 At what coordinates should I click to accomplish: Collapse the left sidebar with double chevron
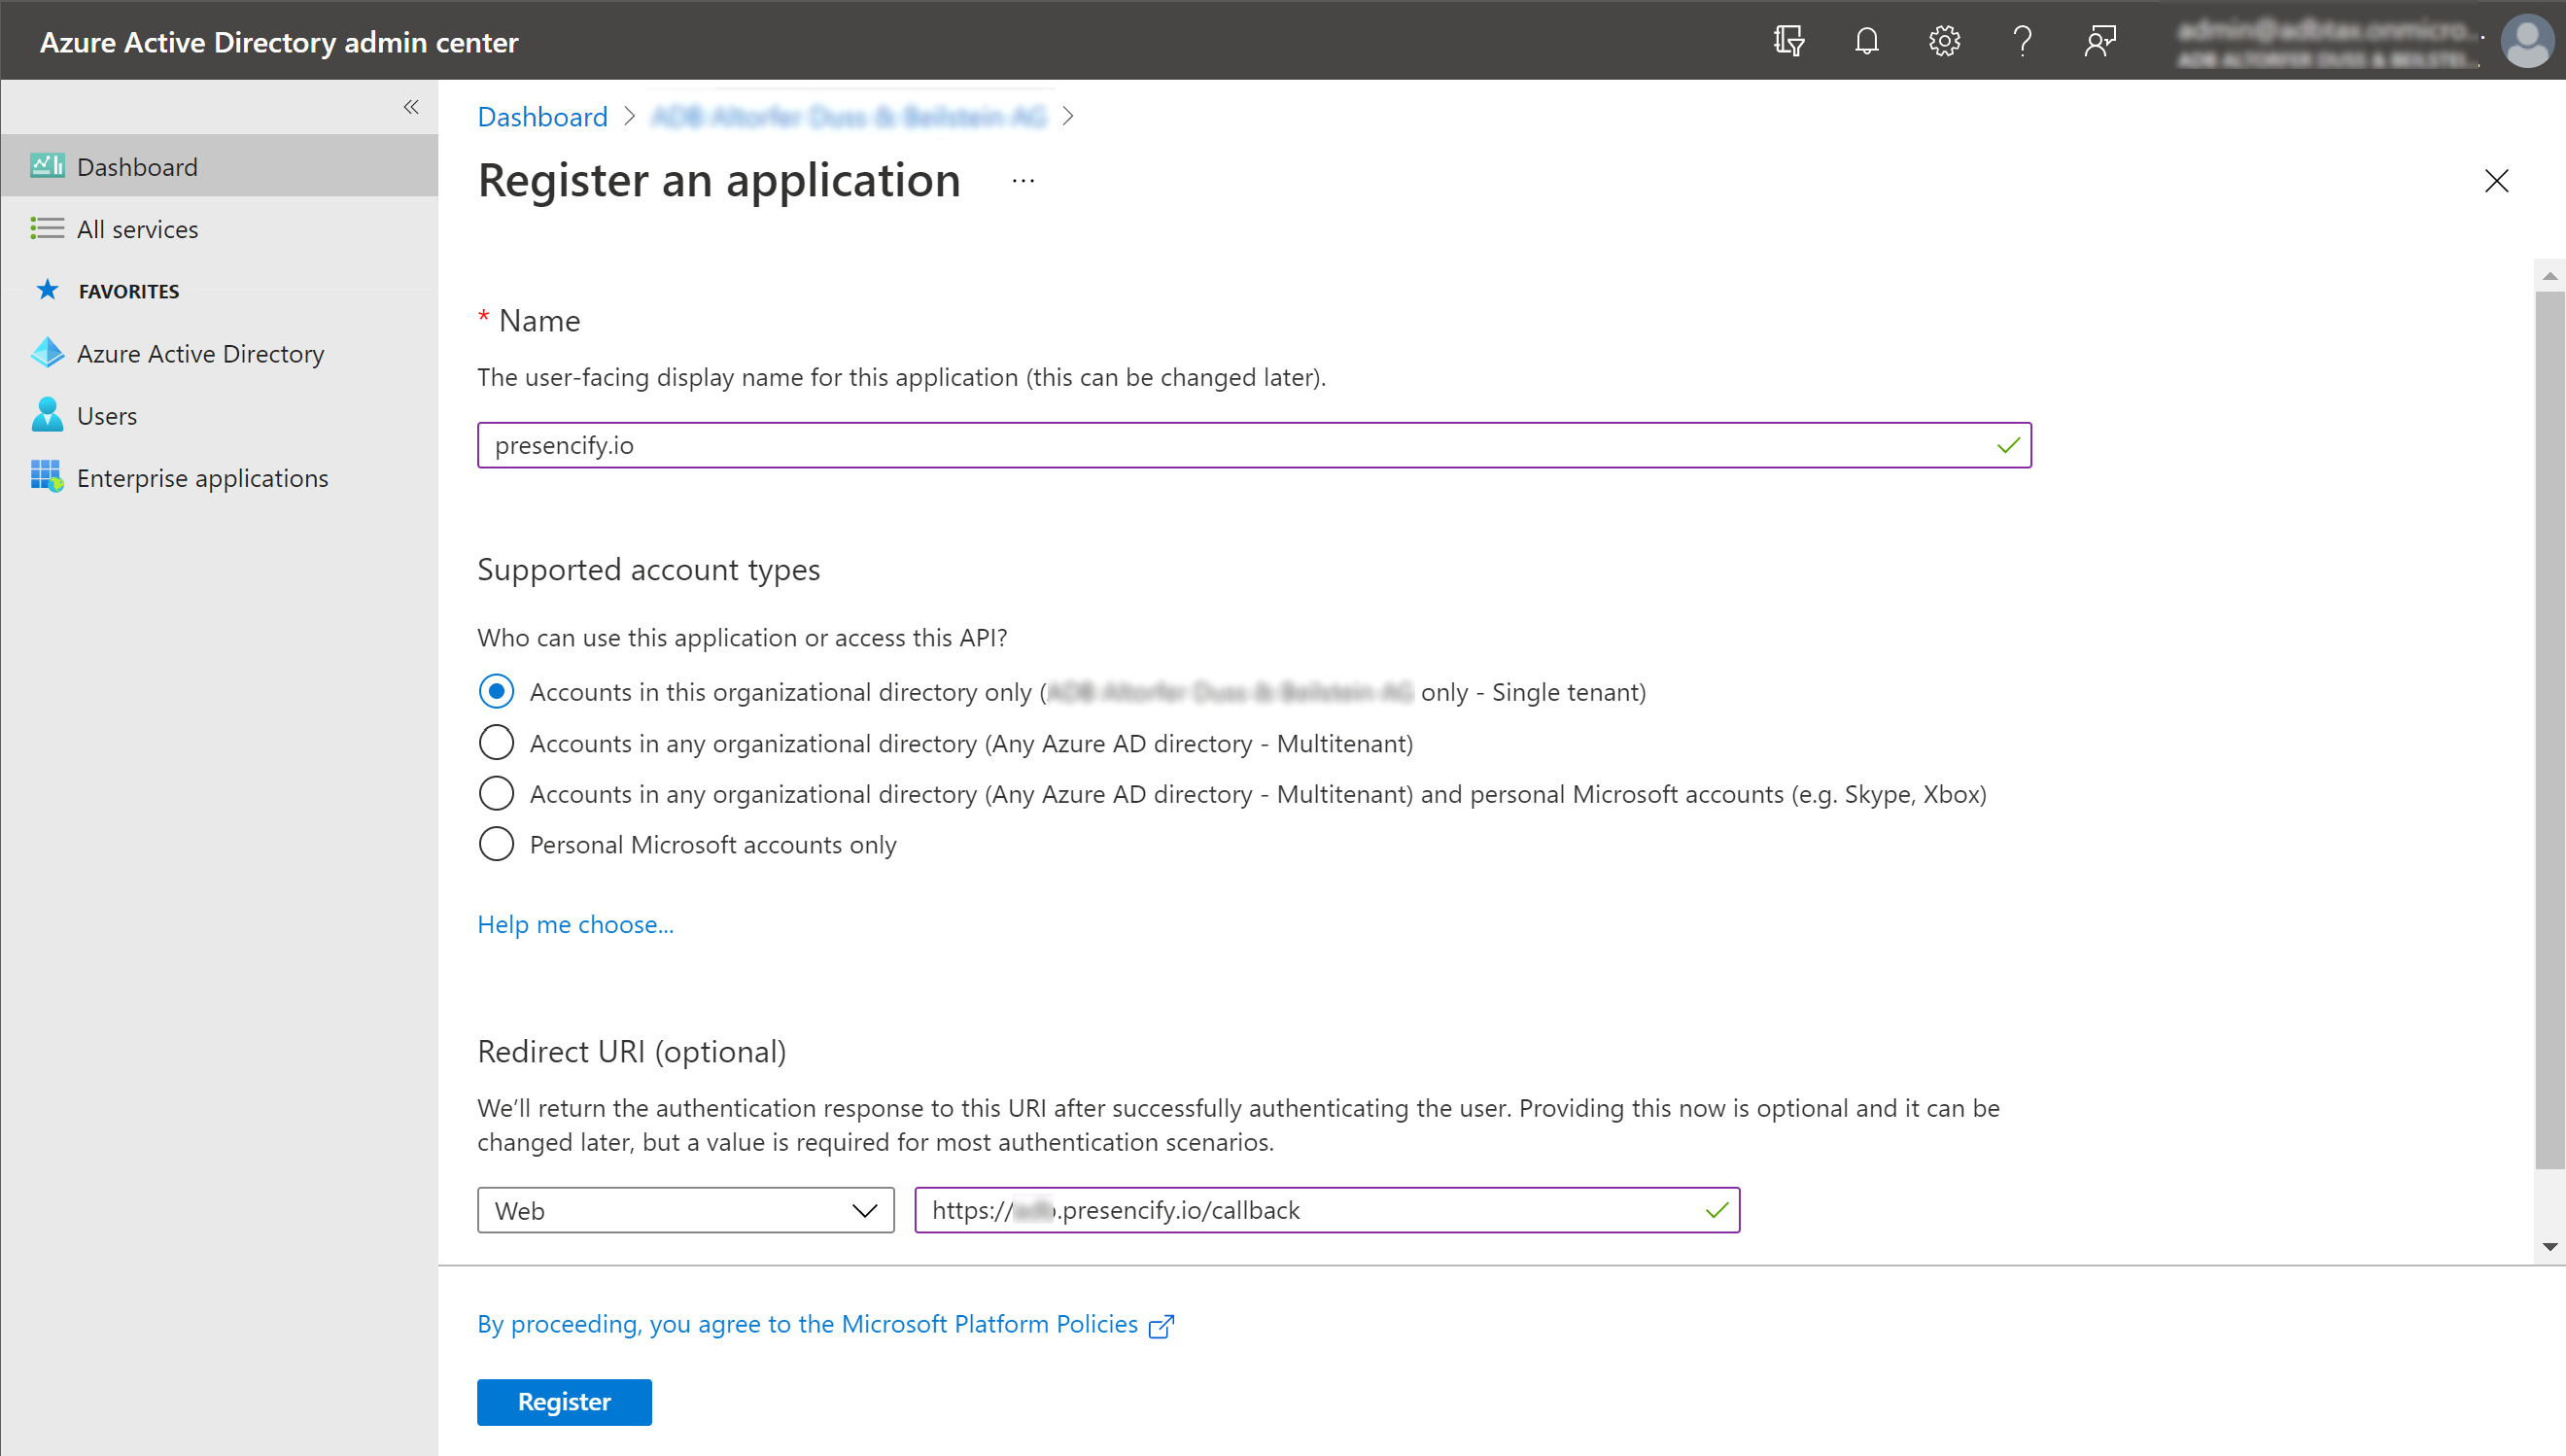click(411, 107)
